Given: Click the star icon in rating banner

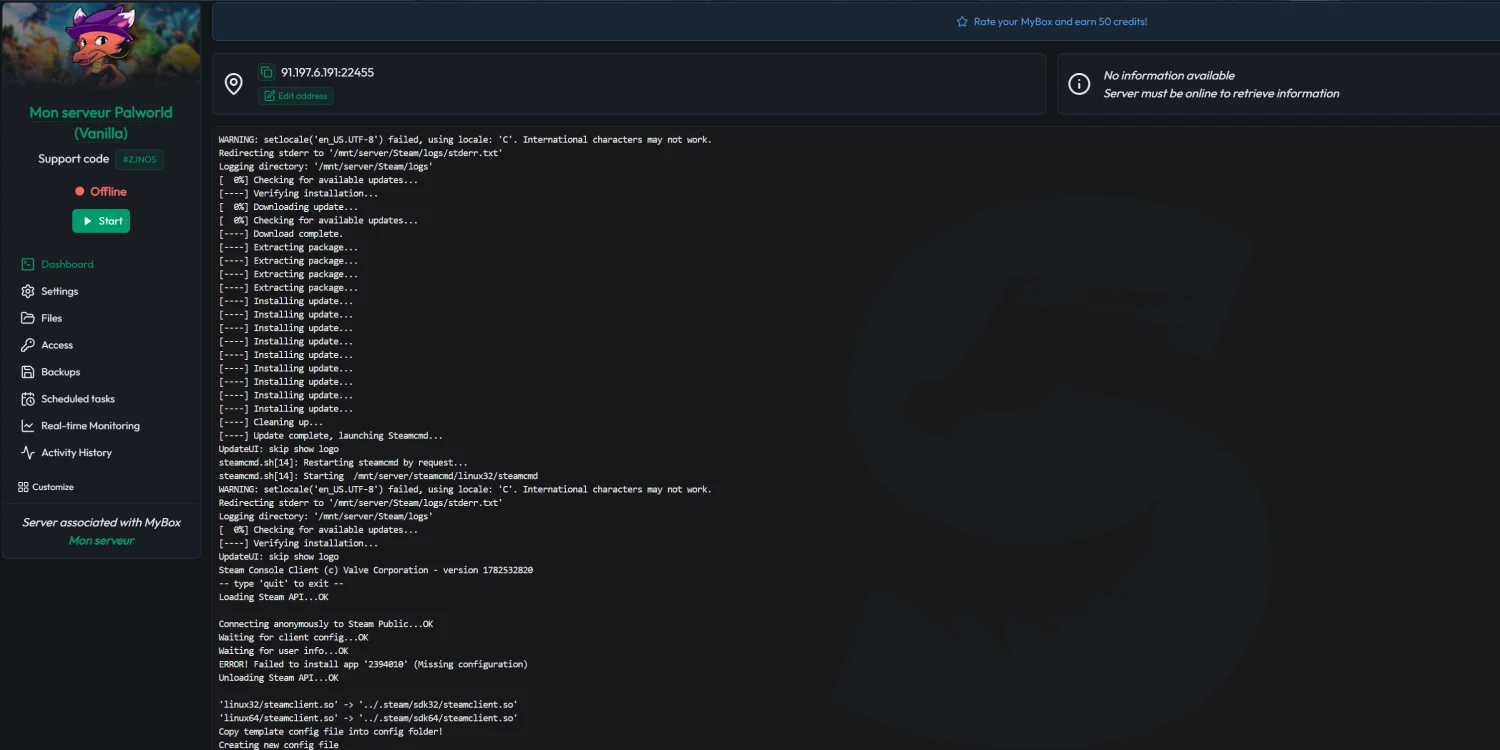Looking at the screenshot, I should (962, 21).
